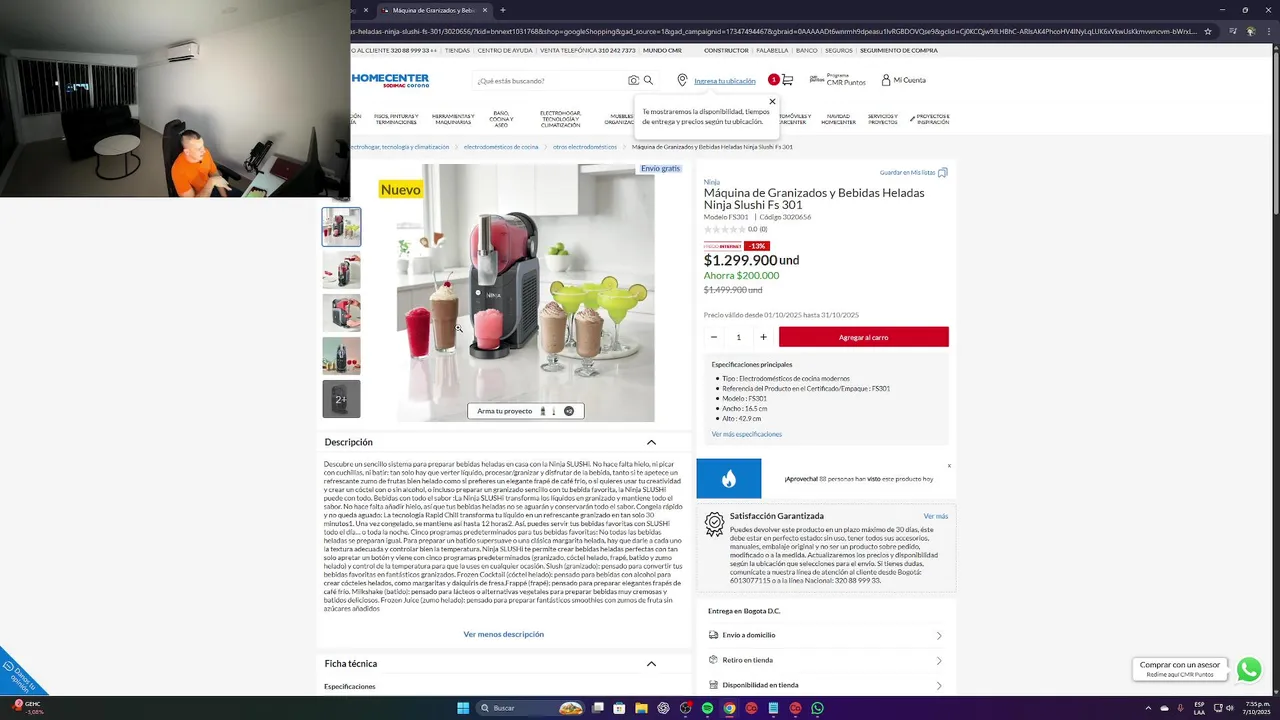The width and height of the screenshot is (1280, 720).
Task: Expand Disponibilidad en tienda option
Action: coord(939,685)
